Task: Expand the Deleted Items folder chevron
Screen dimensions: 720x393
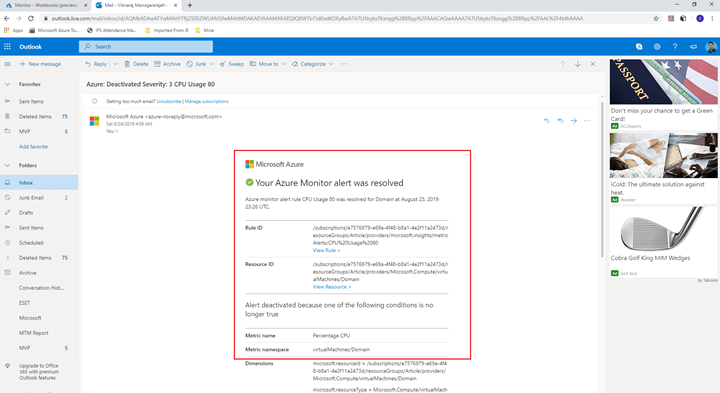Action: pos(7,258)
